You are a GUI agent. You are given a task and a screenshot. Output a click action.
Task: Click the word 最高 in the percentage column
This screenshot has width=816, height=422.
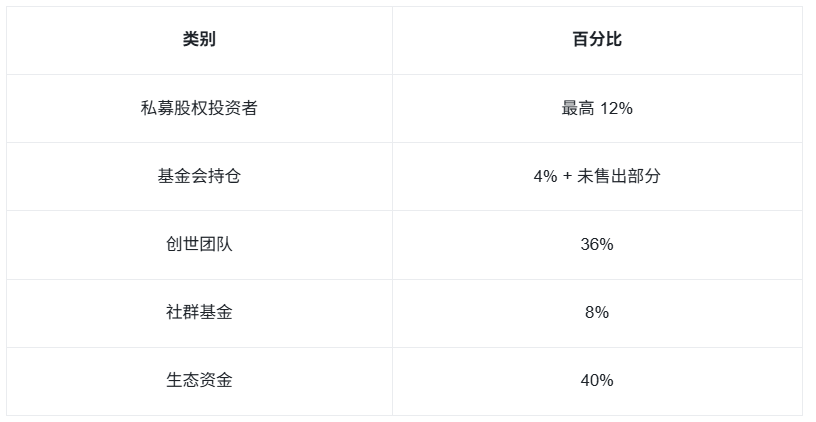(x=578, y=108)
